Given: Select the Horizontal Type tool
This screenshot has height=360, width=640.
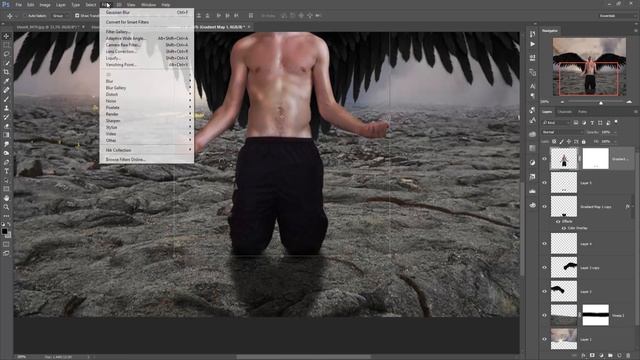Looking at the screenshot, I should coord(6,171).
